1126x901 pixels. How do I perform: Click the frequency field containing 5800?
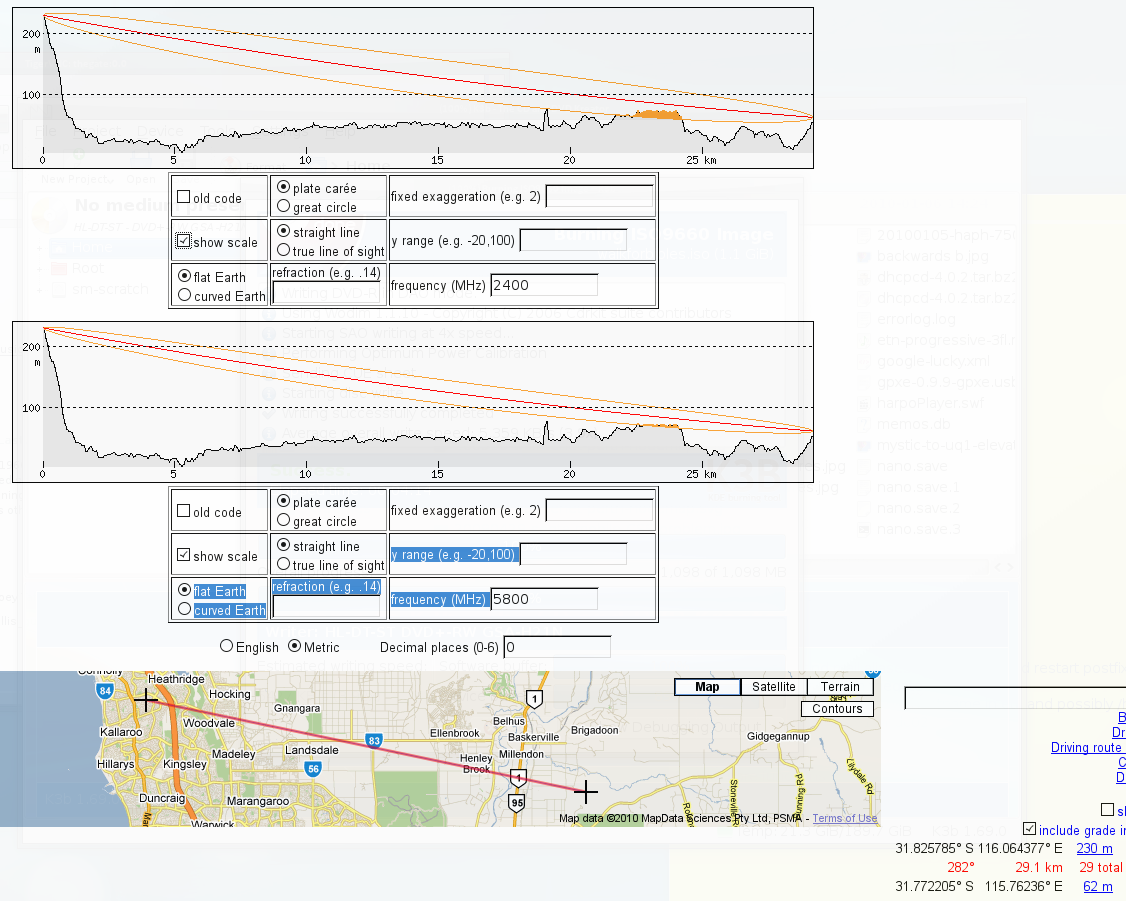pyautogui.click(x=544, y=599)
